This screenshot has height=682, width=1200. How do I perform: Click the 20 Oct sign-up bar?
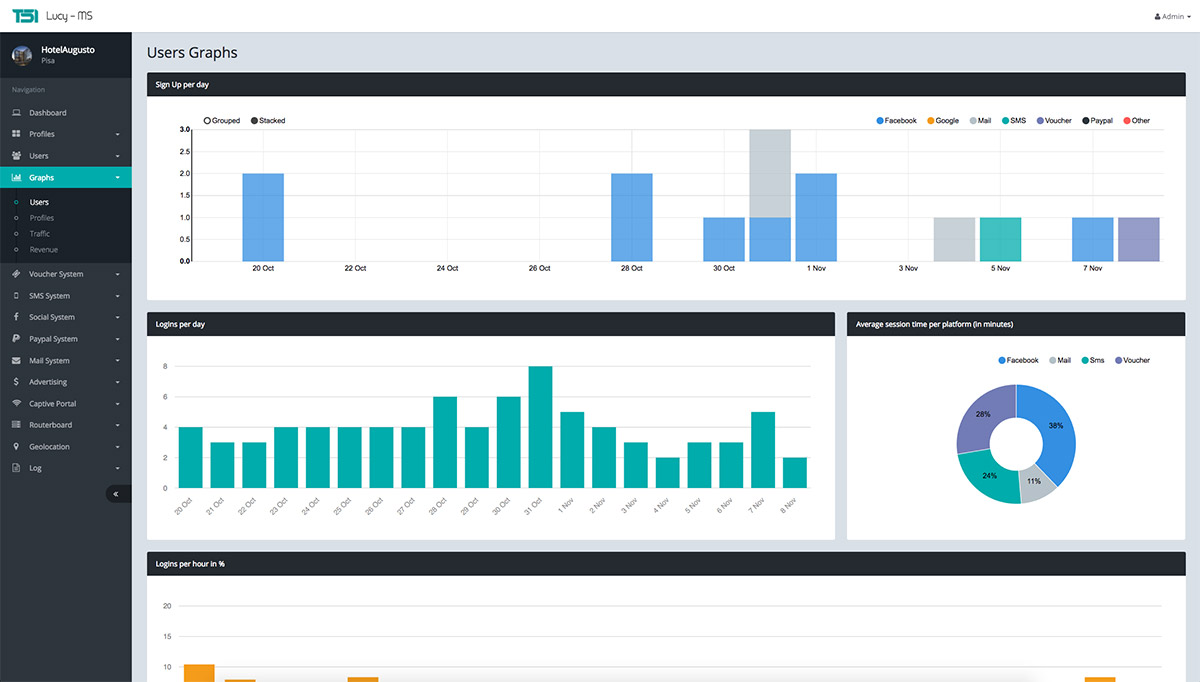263,217
